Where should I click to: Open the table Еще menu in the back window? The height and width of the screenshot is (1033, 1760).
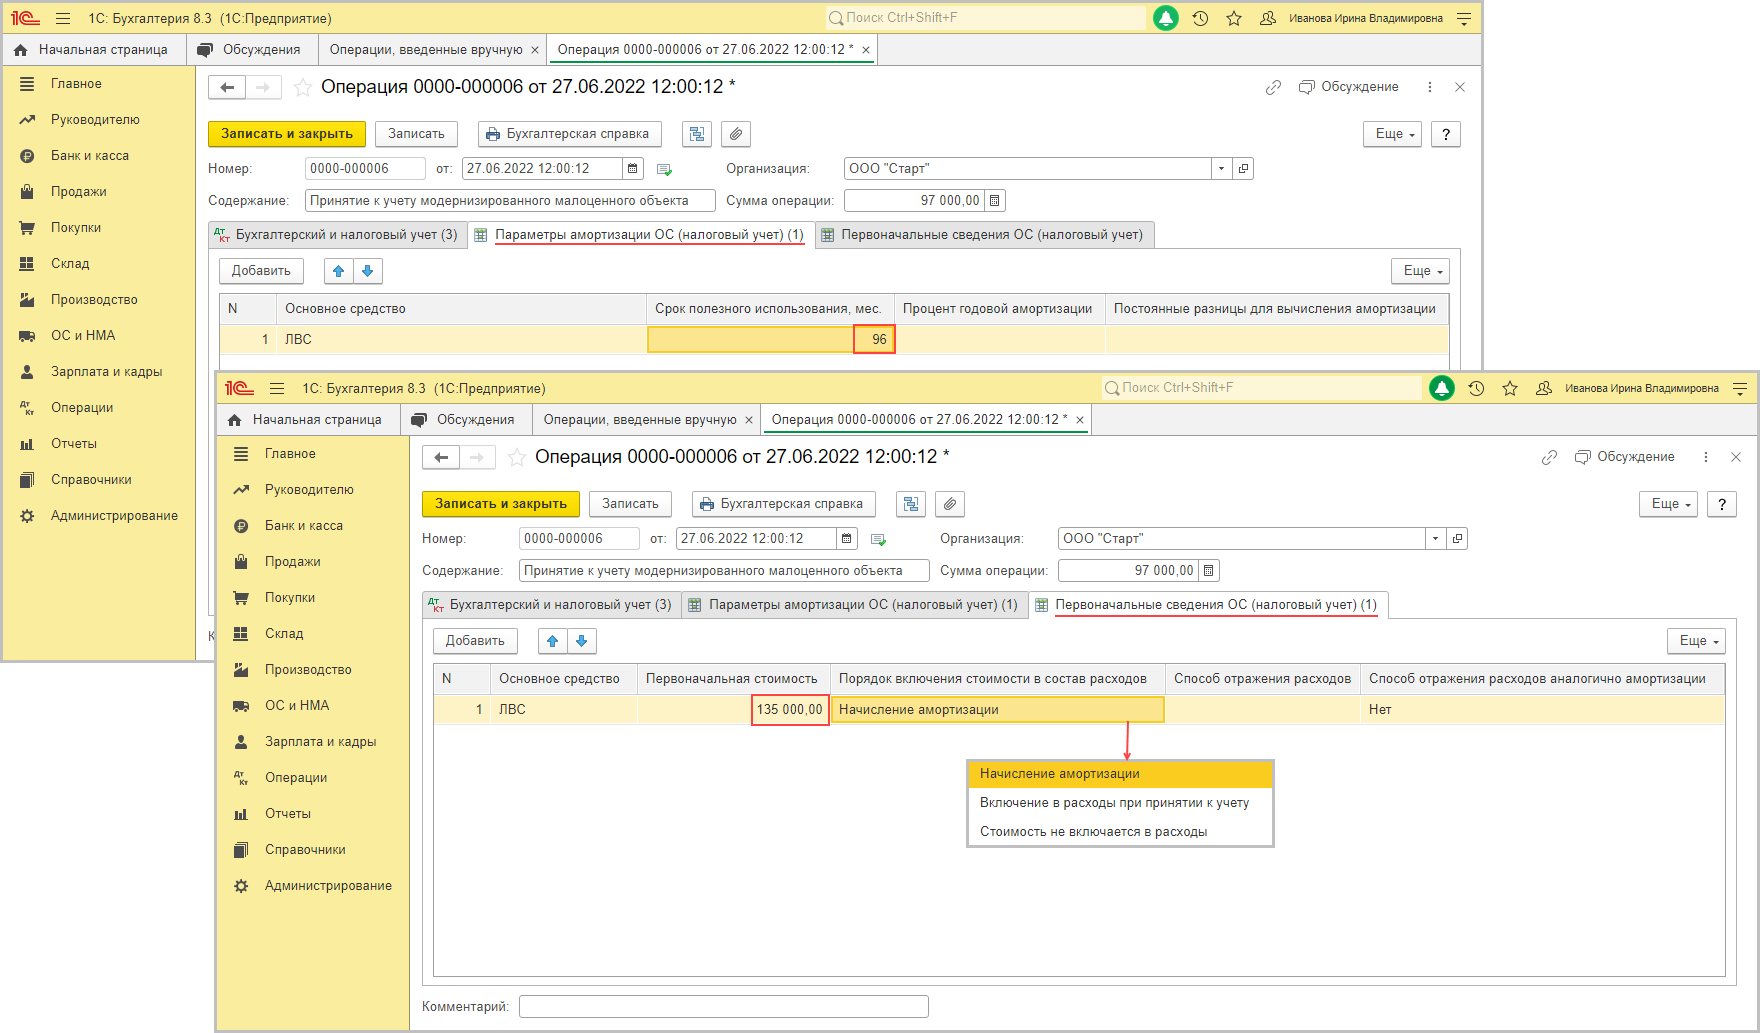tap(1420, 271)
